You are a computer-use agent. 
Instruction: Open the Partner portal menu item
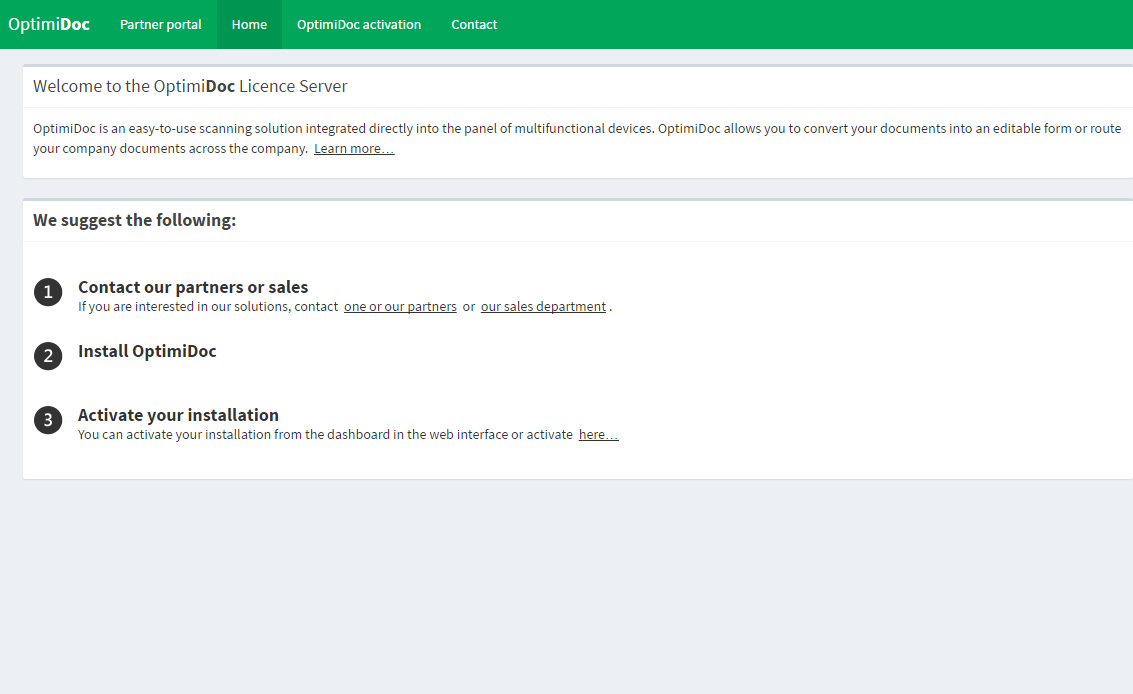160,24
